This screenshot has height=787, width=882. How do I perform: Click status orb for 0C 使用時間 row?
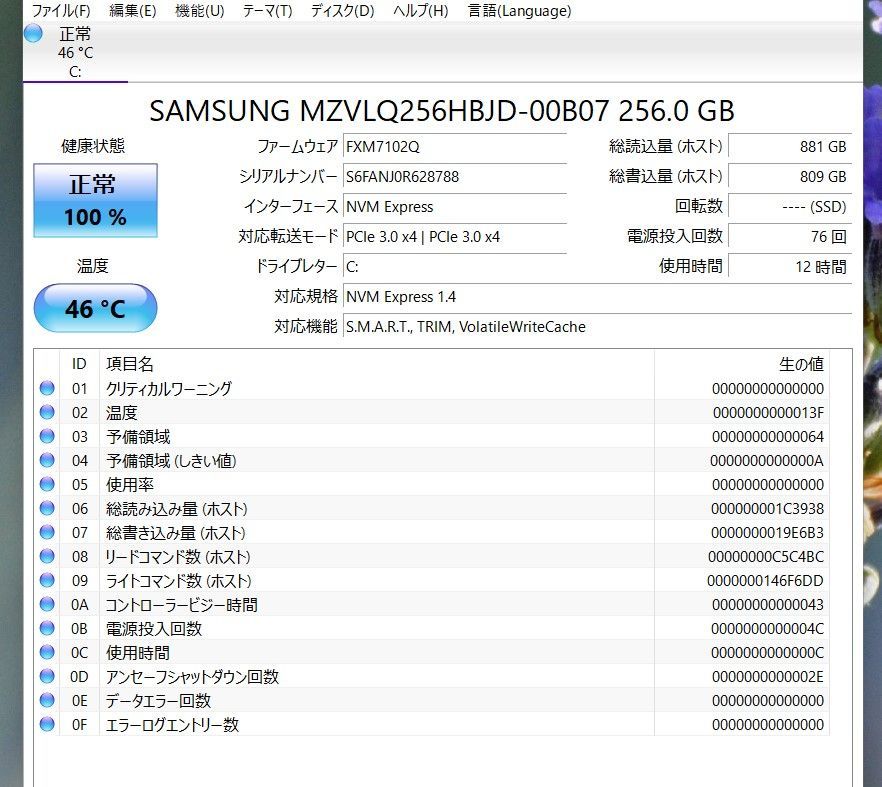click(47, 652)
